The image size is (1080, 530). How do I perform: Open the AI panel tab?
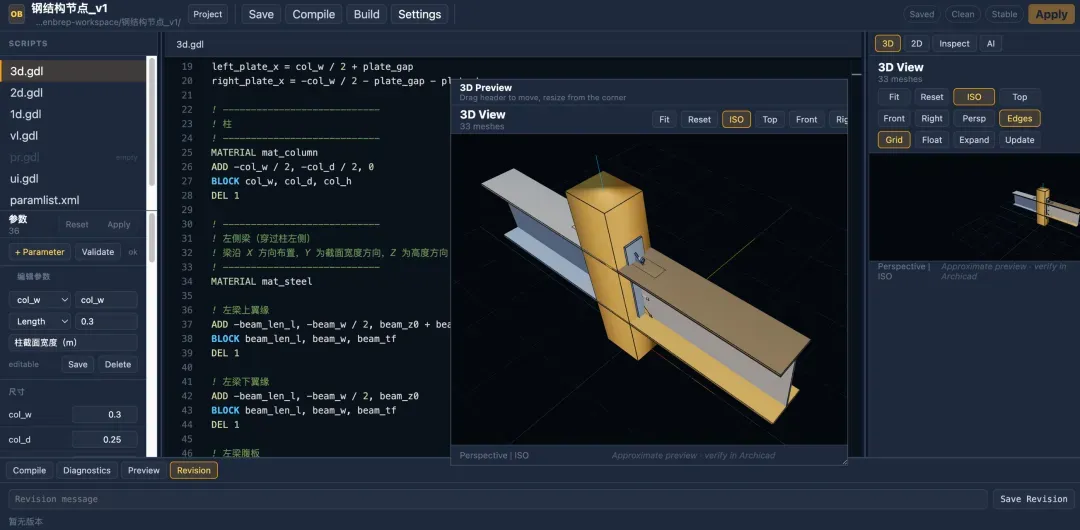990,43
